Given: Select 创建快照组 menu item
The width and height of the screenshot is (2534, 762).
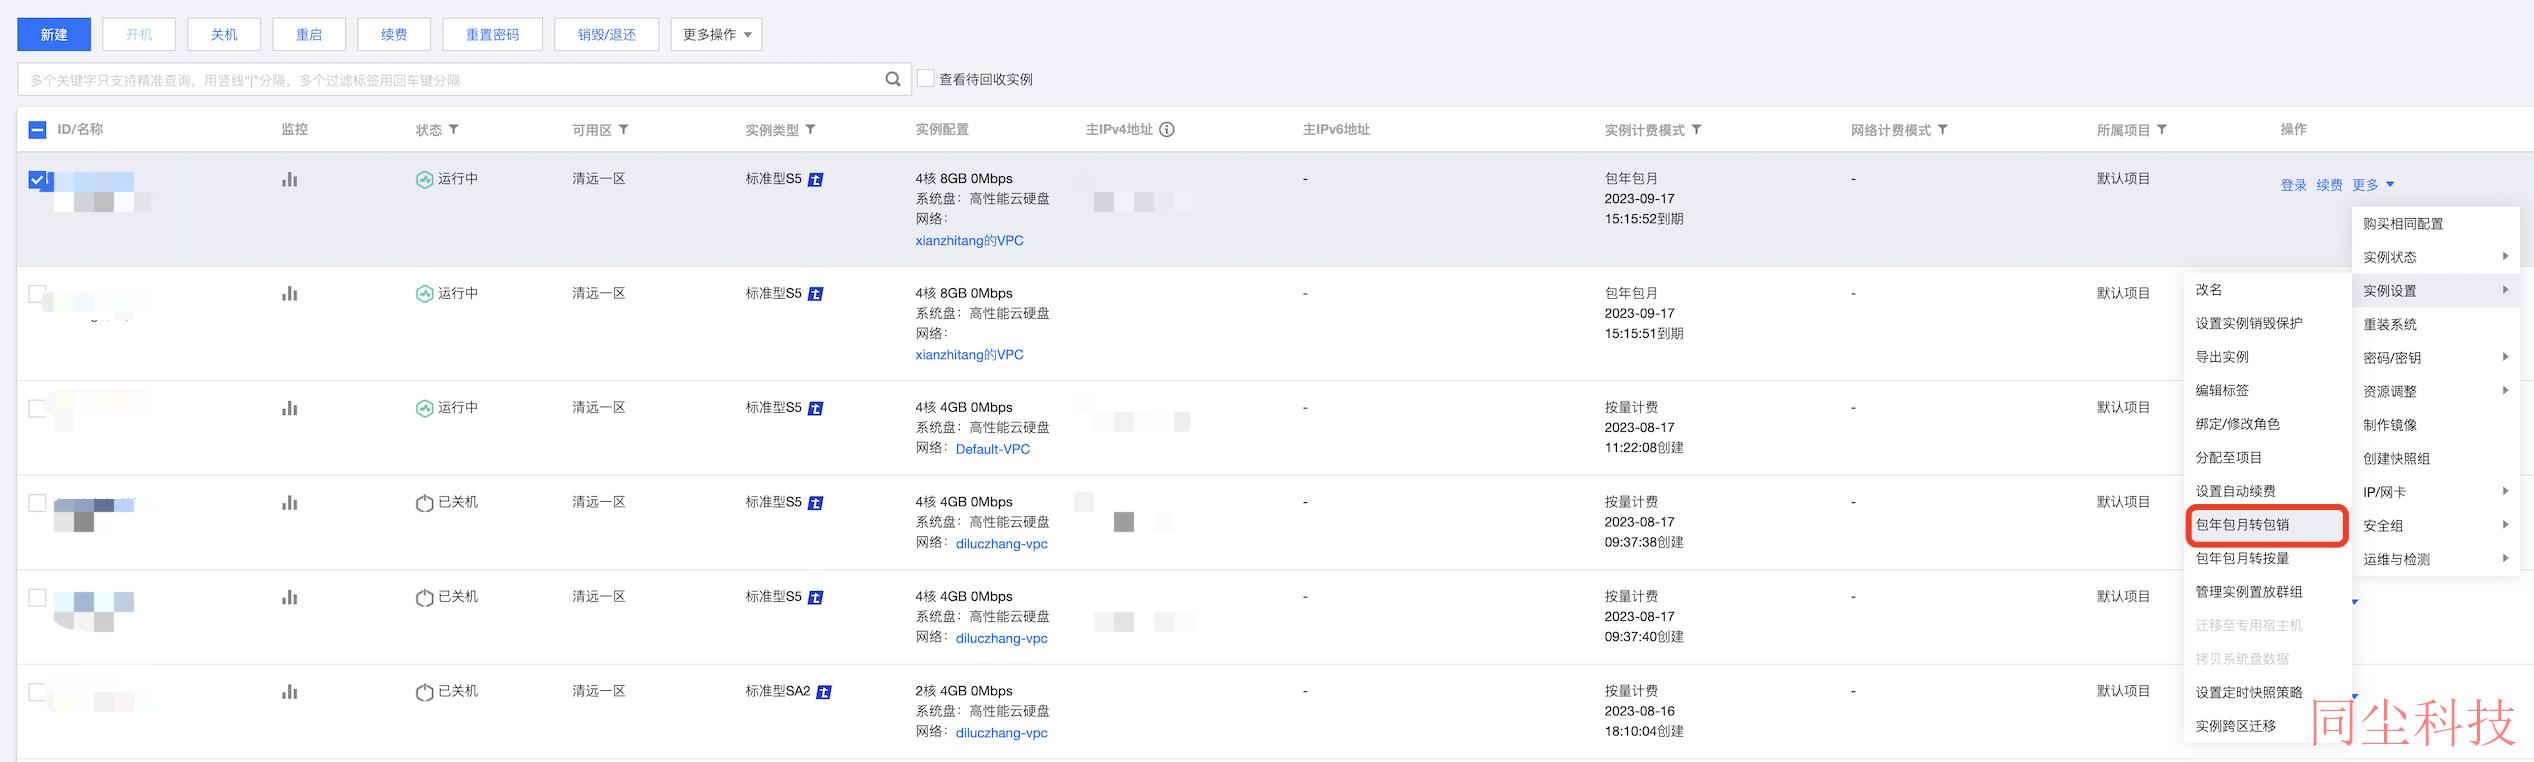Looking at the screenshot, I should tap(2436, 458).
